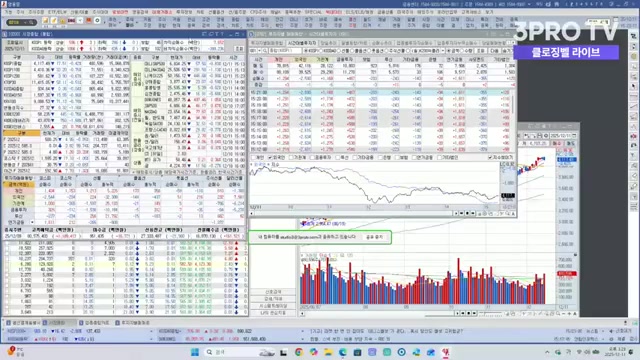Select the 수량 radio button
The height and width of the screenshot is (360, 640).
click(x=463, y=51)
